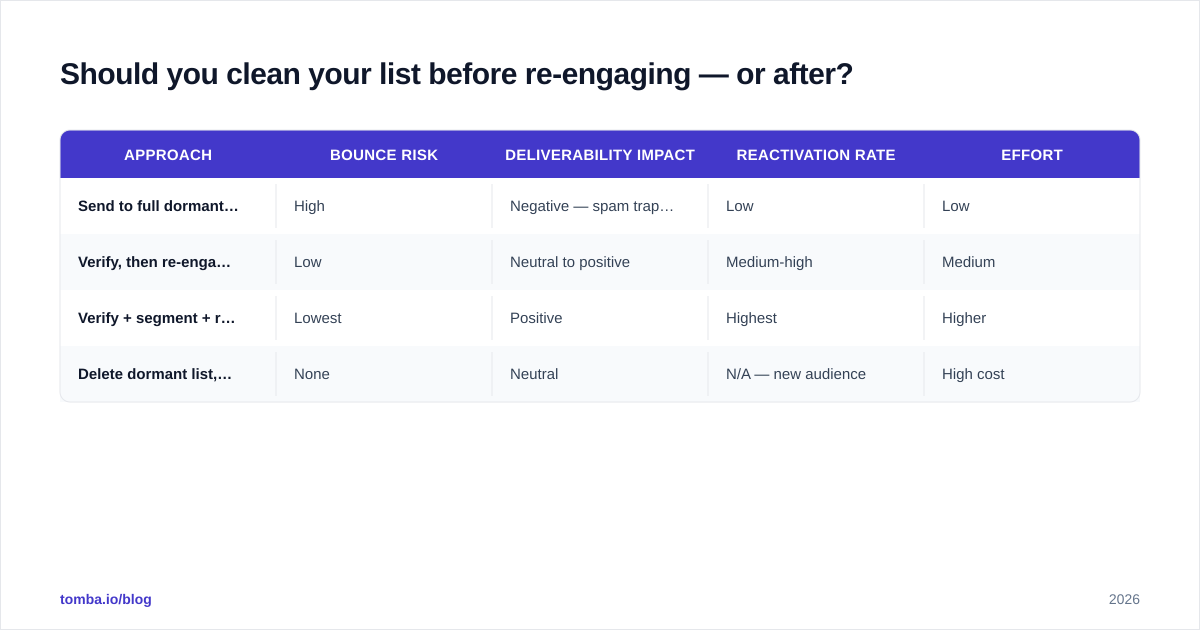Select the 'Verify, then re-enga…' cell
The width and height of the screenshot is (1200, 630).
(x=168, y=262)
